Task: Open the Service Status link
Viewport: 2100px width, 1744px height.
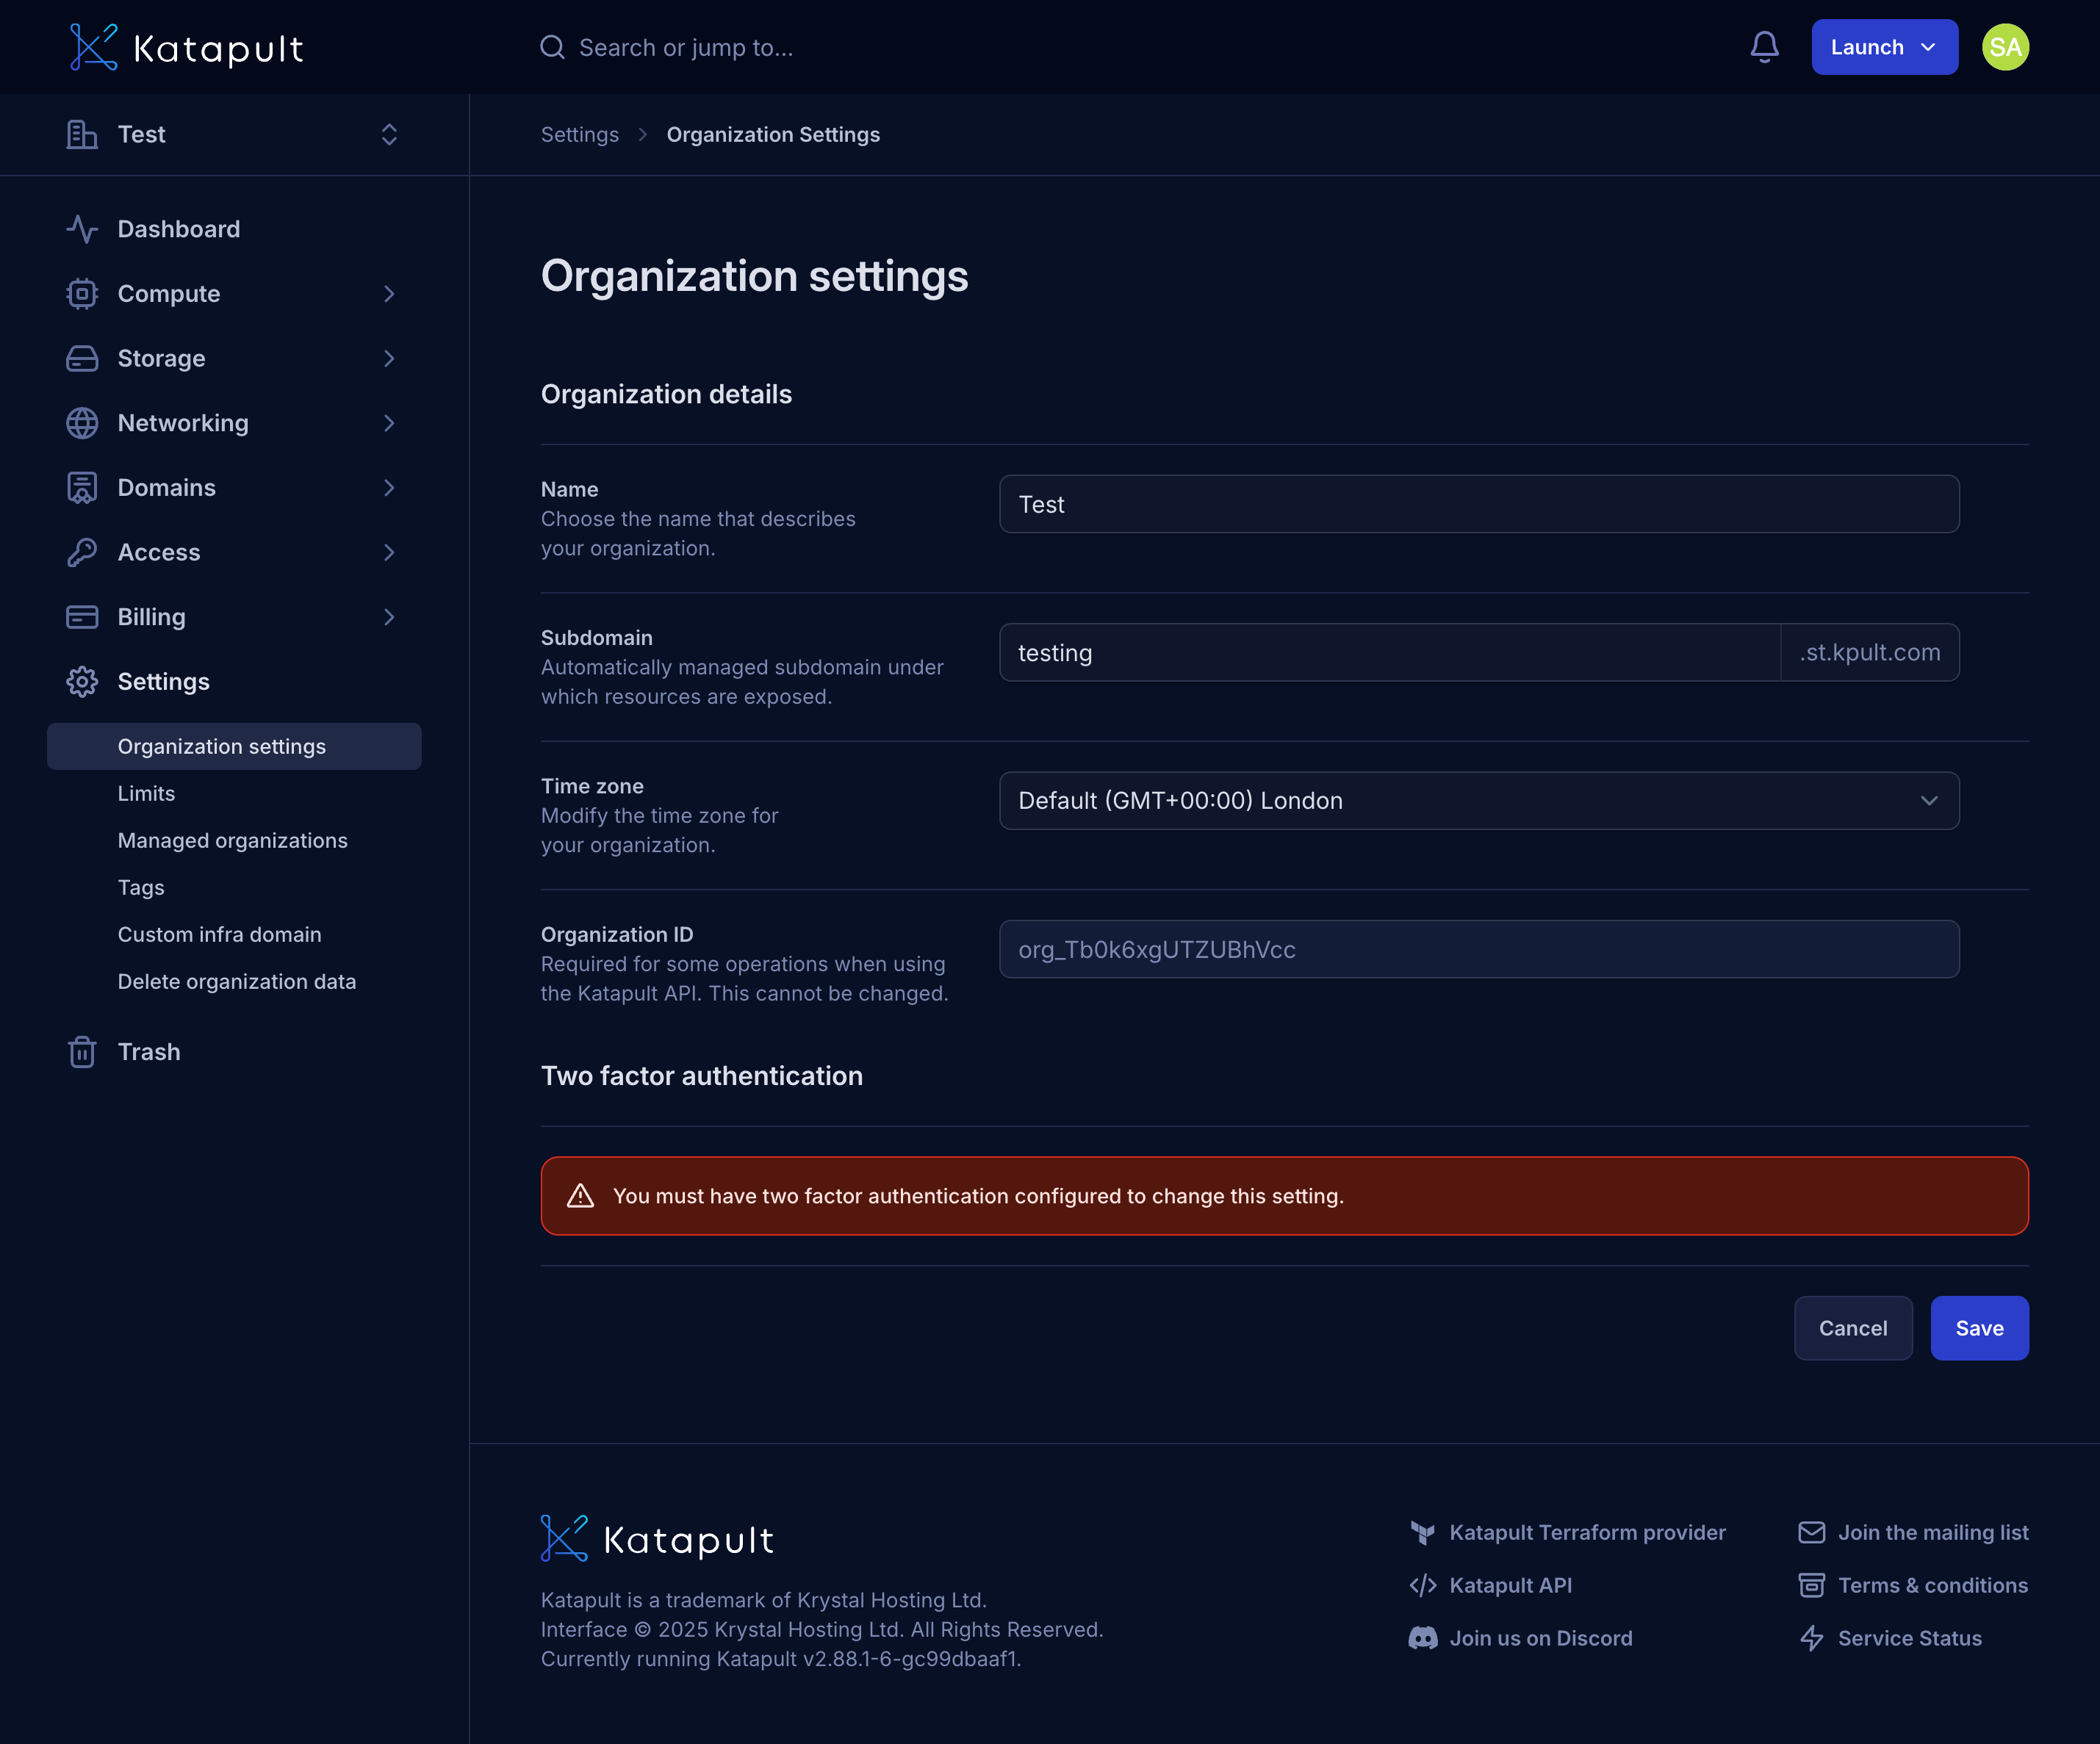Action: [x=1909, y=1638]
